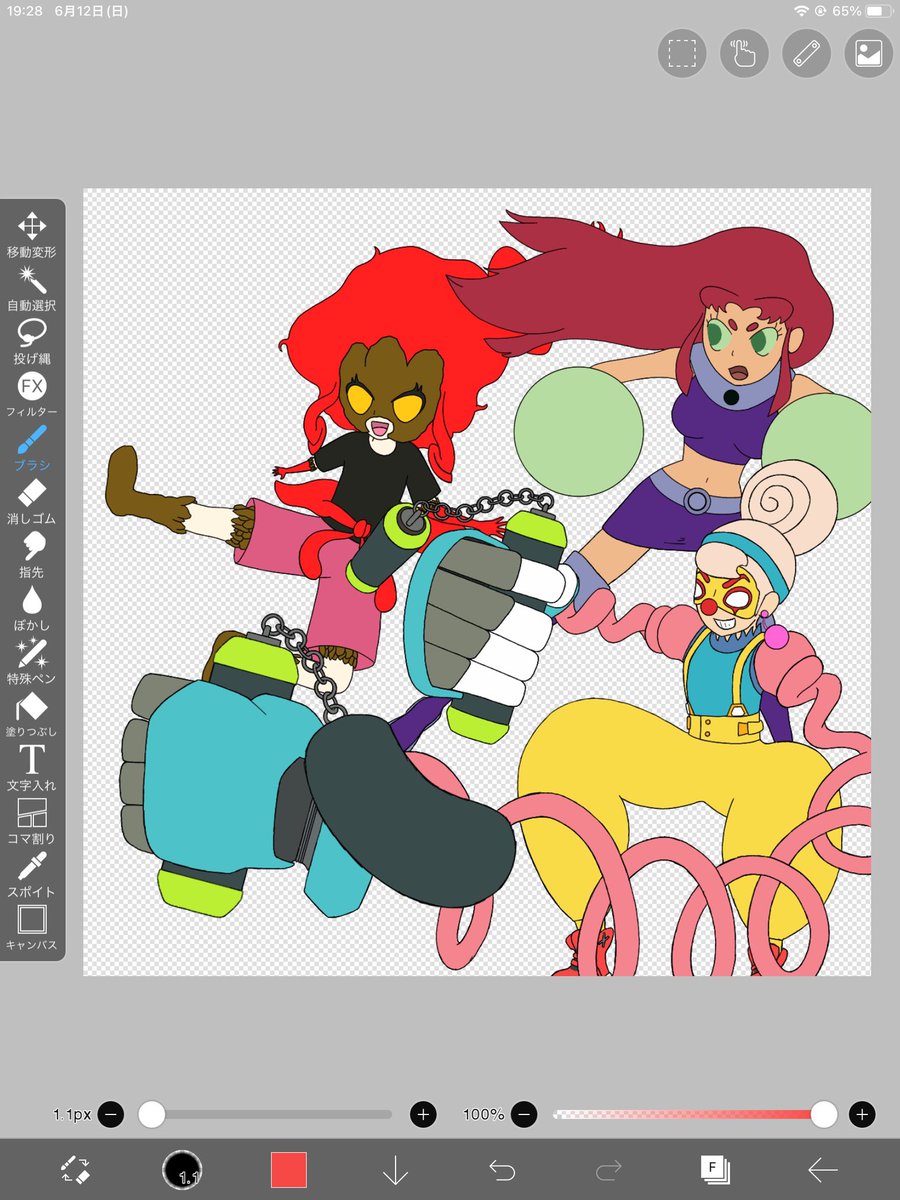Undo the last stroke

click(x=502, y=1169)
